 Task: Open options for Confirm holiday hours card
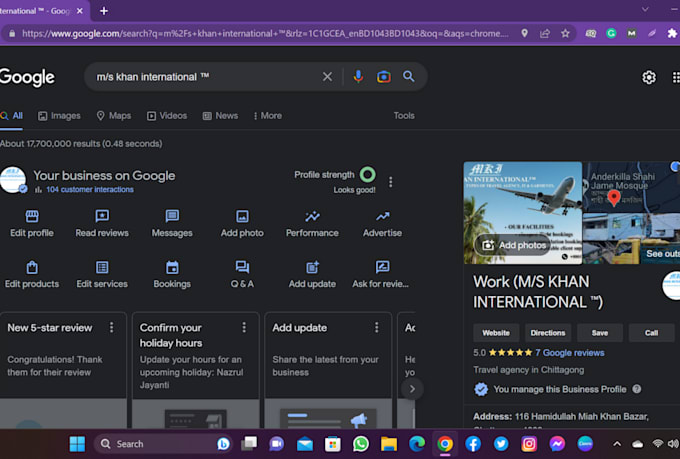(244, 327)
